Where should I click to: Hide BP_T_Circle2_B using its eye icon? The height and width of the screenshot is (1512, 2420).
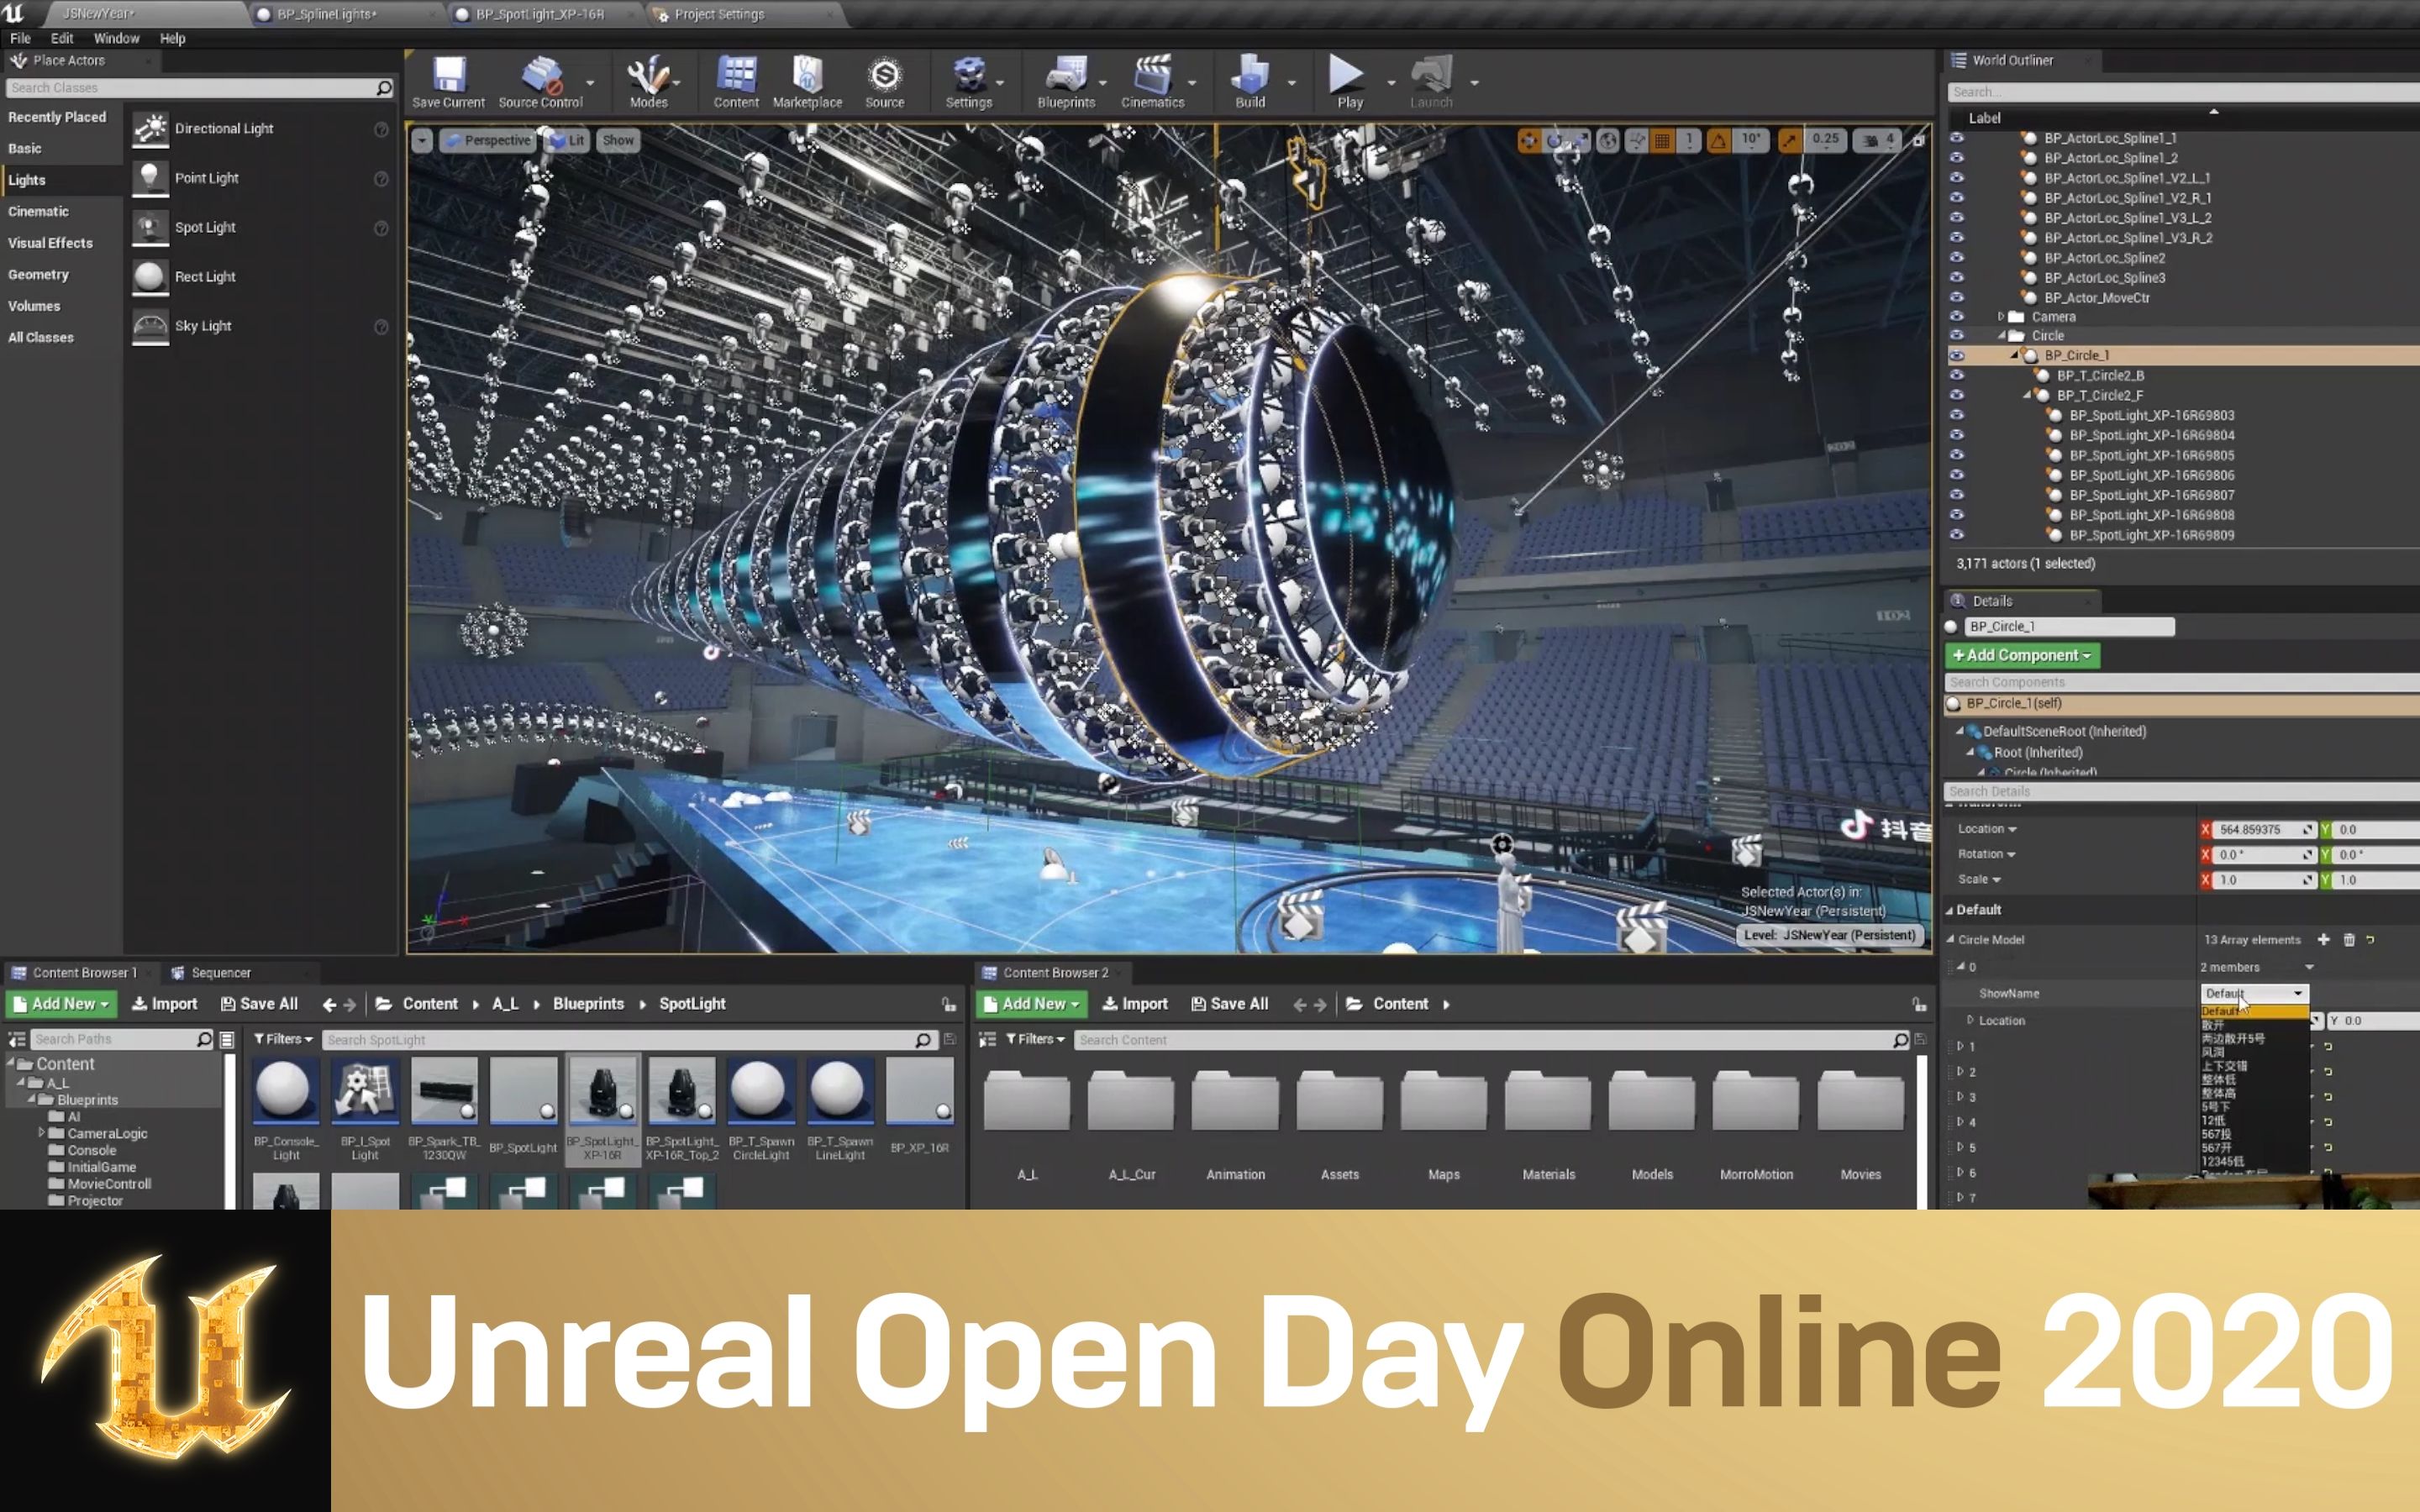tap(1957, 375)
